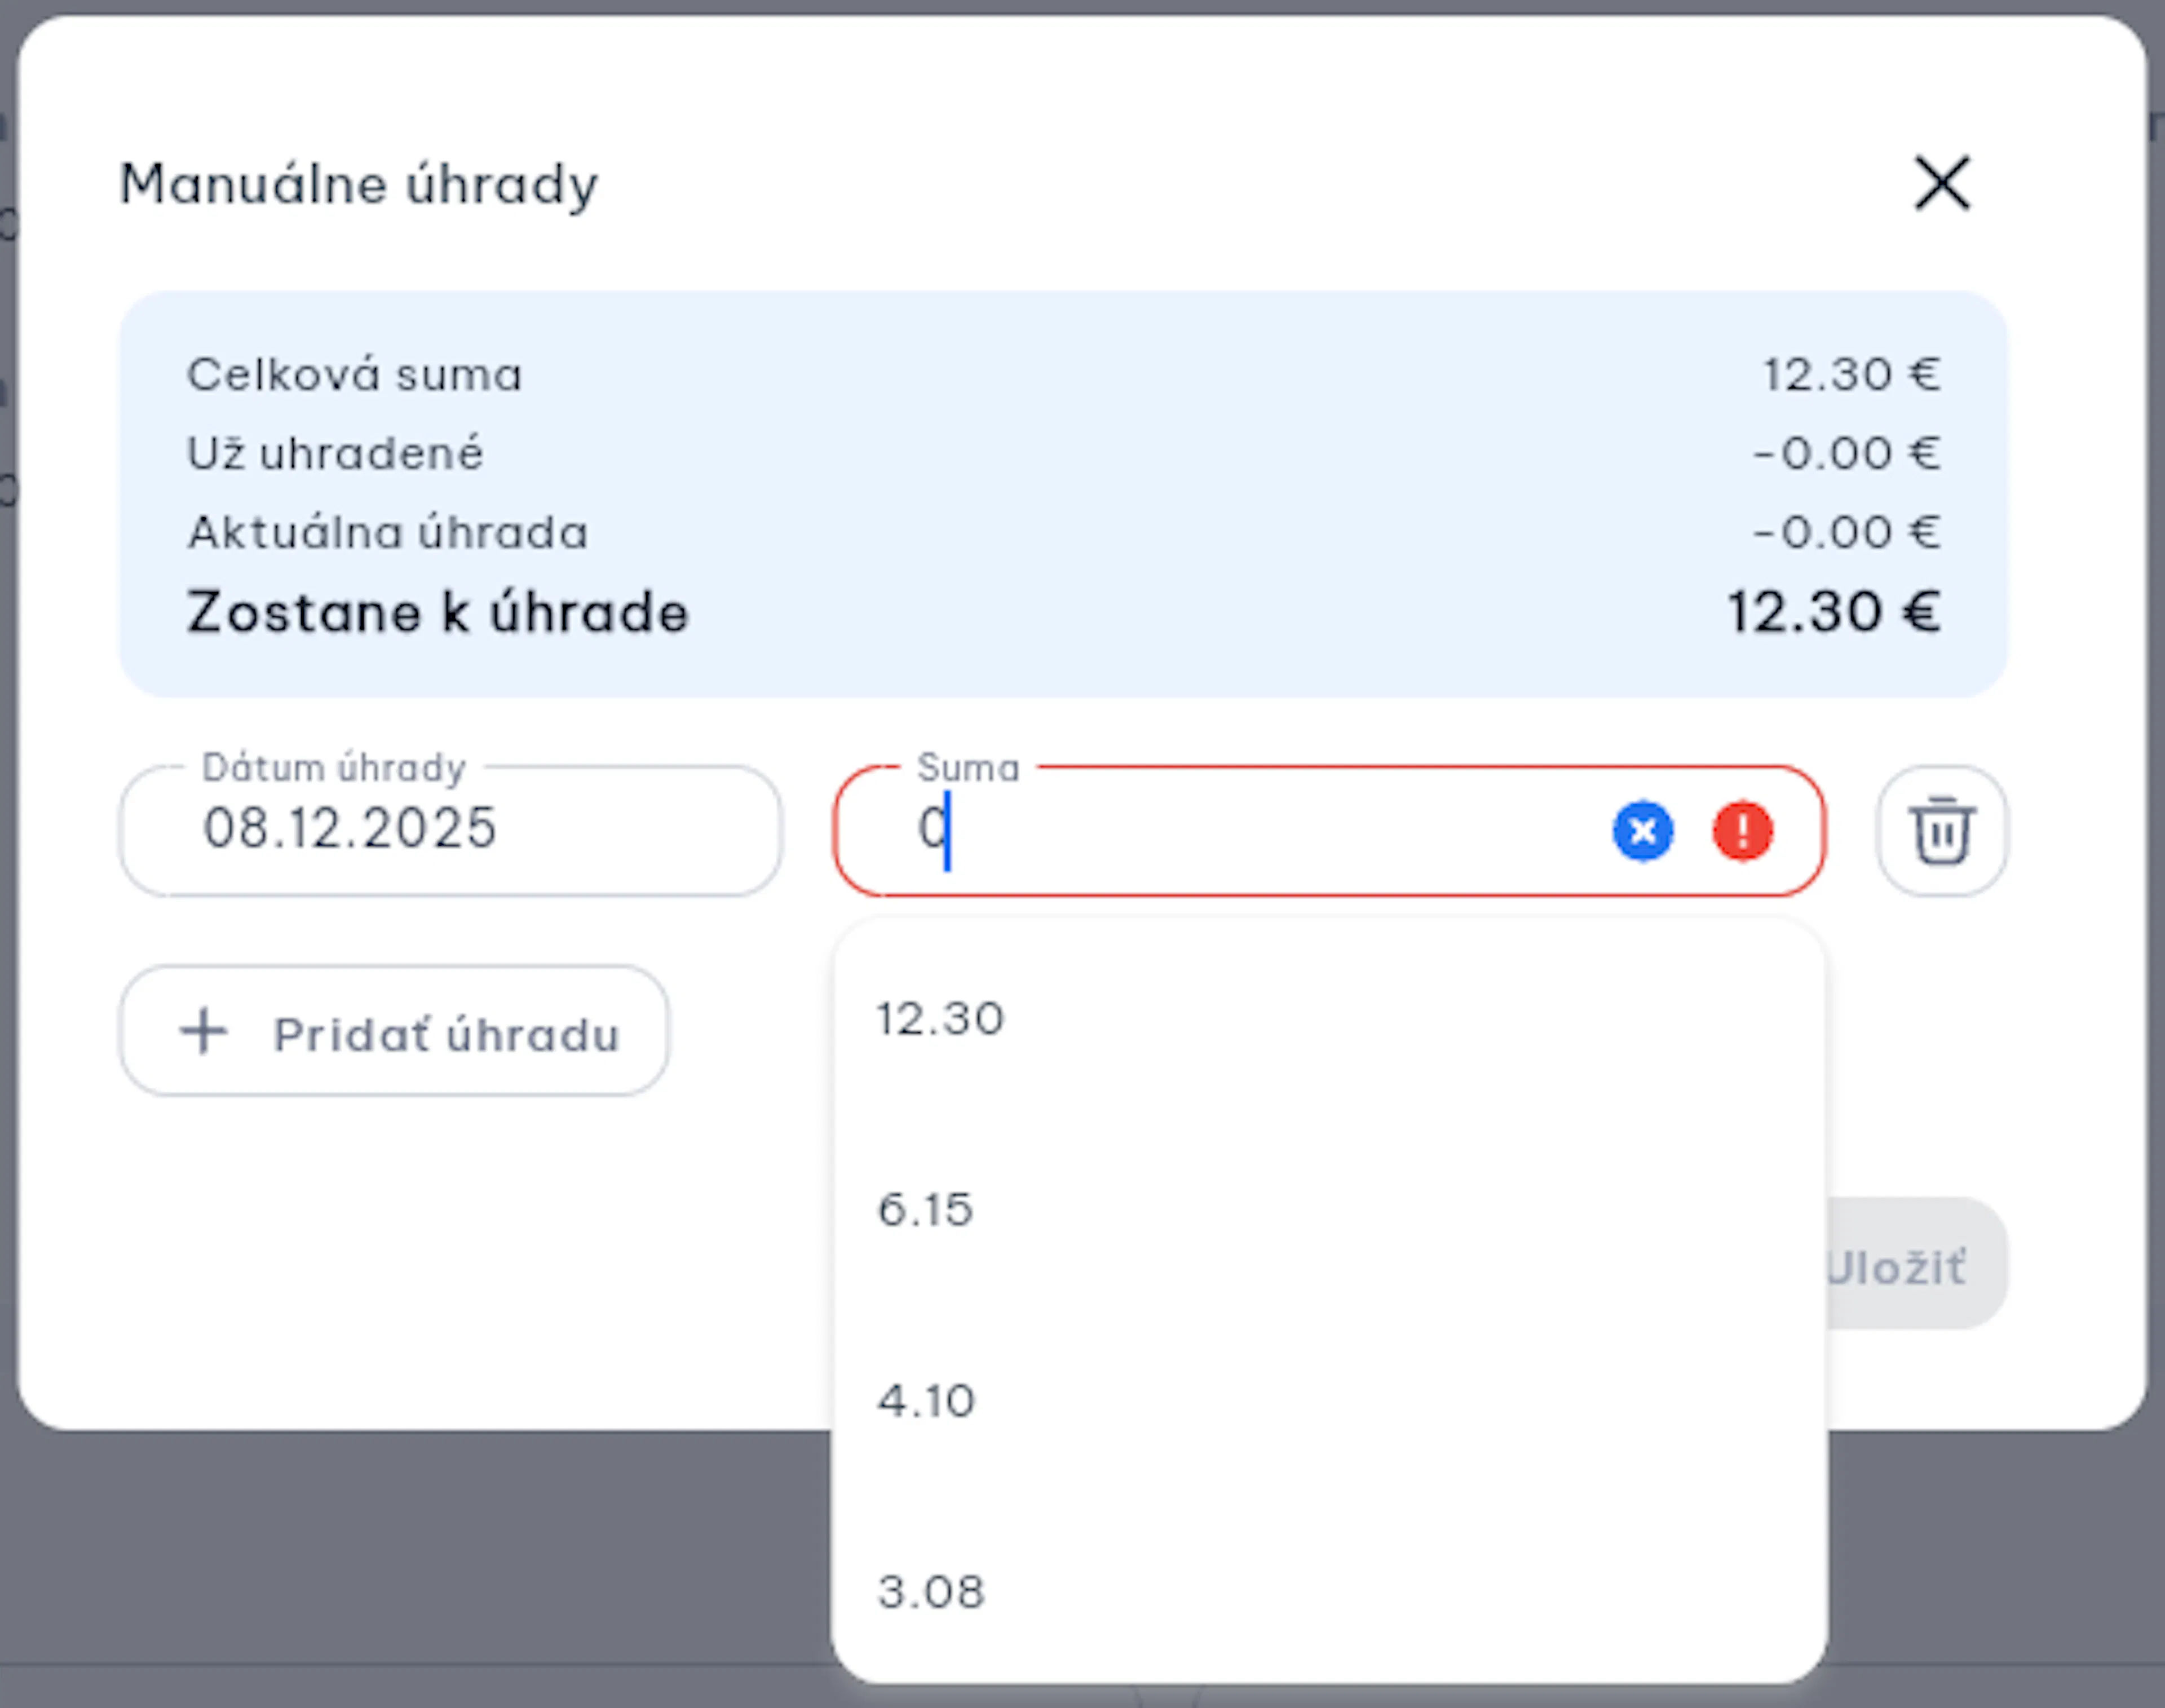Click the bold 12.30 € remaining amount
Screen dimensions: 2165x1708
pos(1834,612)
